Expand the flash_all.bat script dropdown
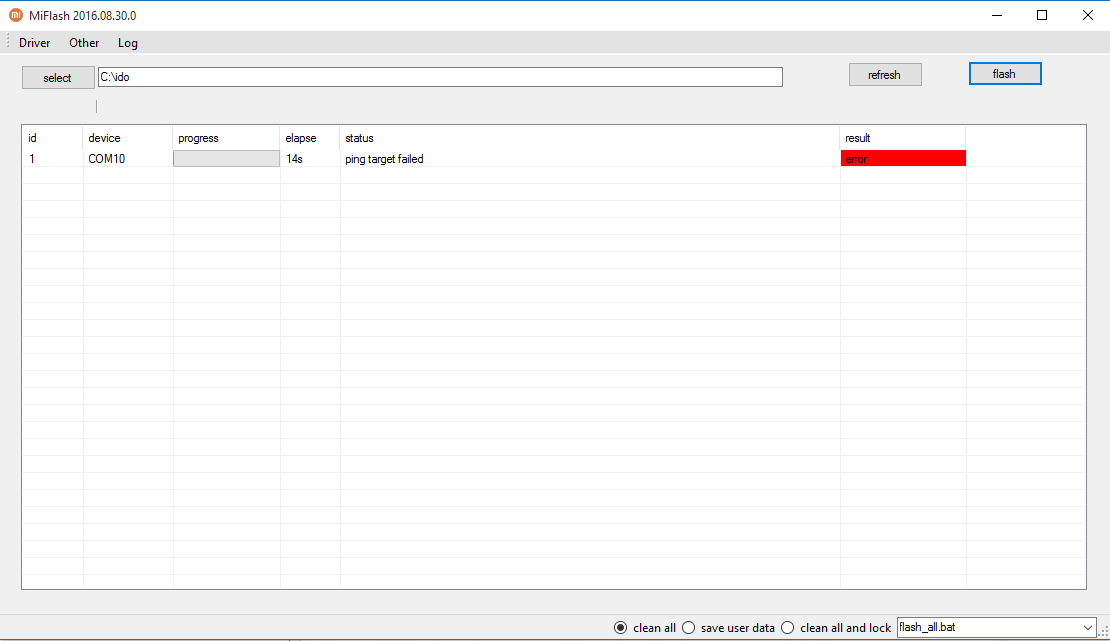The height and width of the screenshot is (641, 1110). pyautogui.click(x=1087, y=628)
